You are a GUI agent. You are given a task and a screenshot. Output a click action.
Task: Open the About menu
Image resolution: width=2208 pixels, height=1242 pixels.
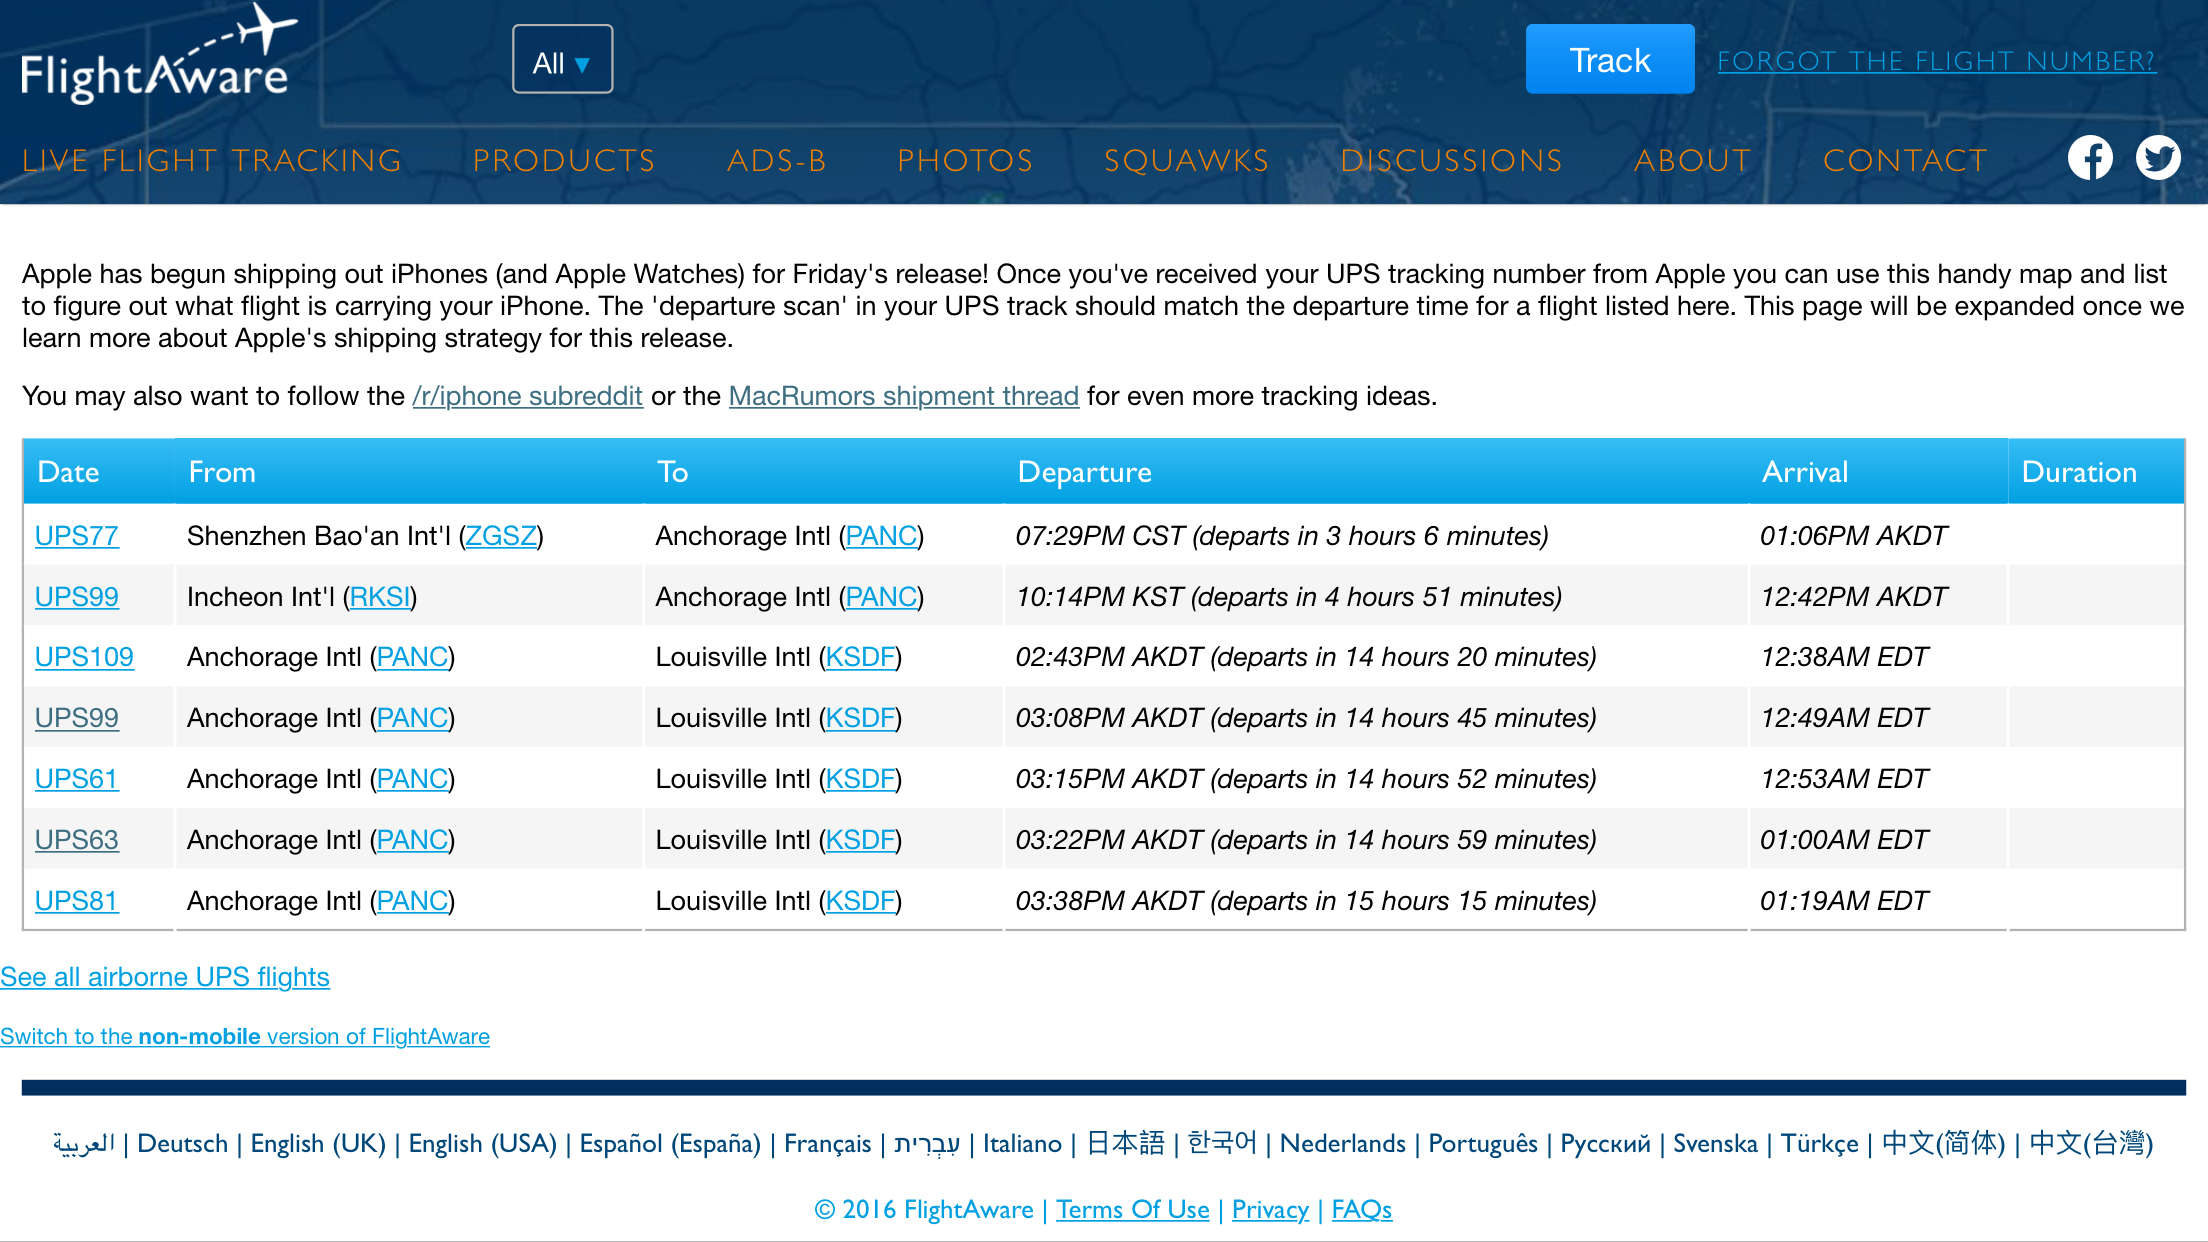(x=1692, y=161)
